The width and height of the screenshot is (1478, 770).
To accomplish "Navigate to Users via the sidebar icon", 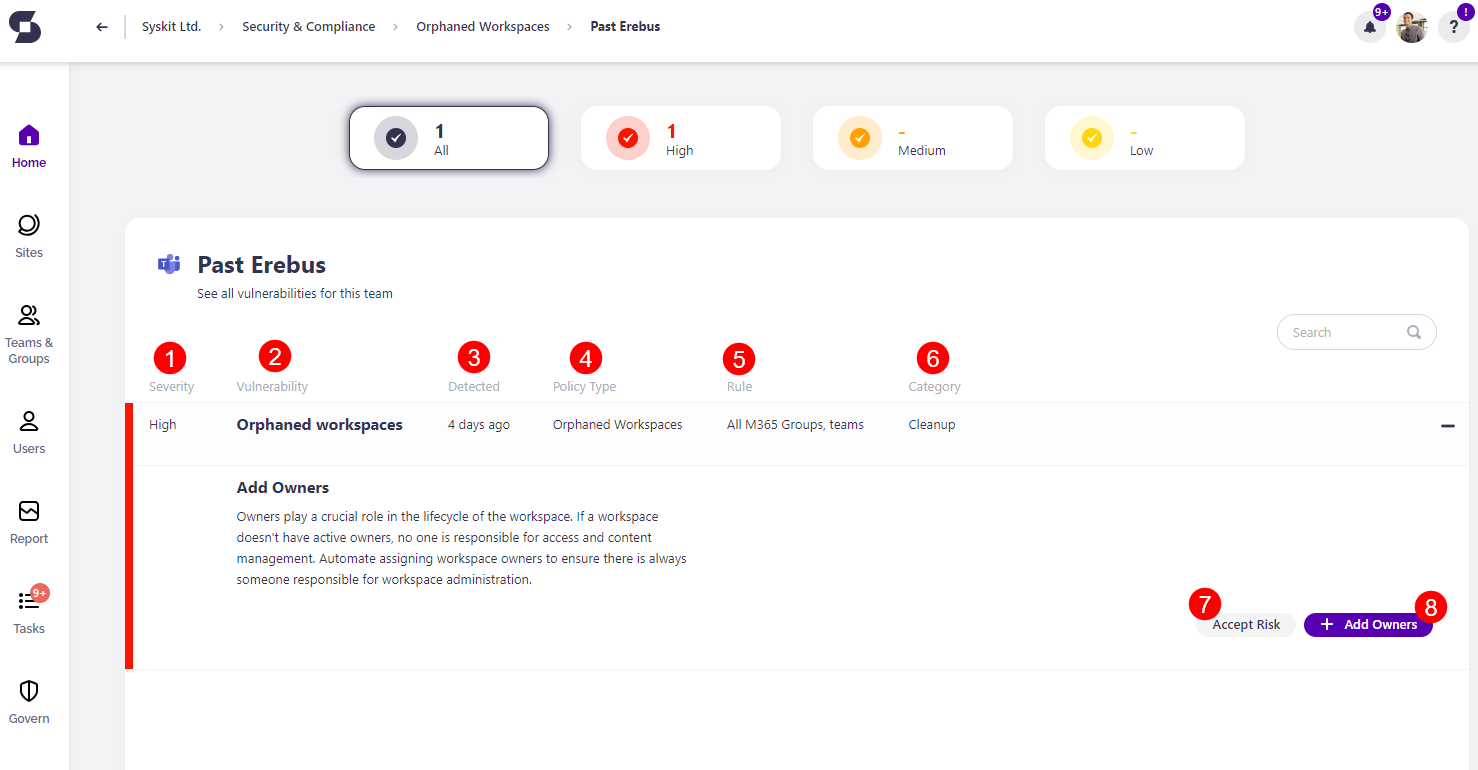I will (x=28, y=430).
